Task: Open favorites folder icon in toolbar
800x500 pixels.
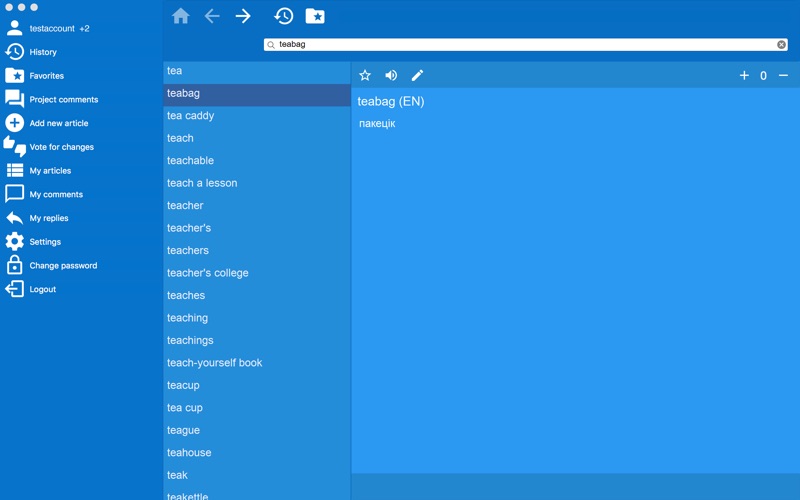Action: tap(315, 16)
